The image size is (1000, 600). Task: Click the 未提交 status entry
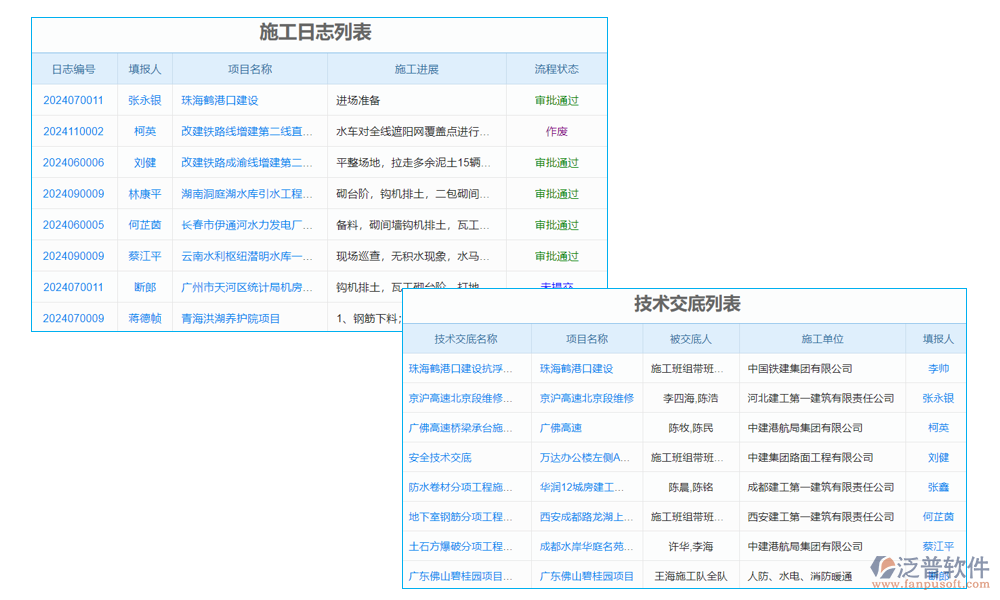click(x=556, y=287)
